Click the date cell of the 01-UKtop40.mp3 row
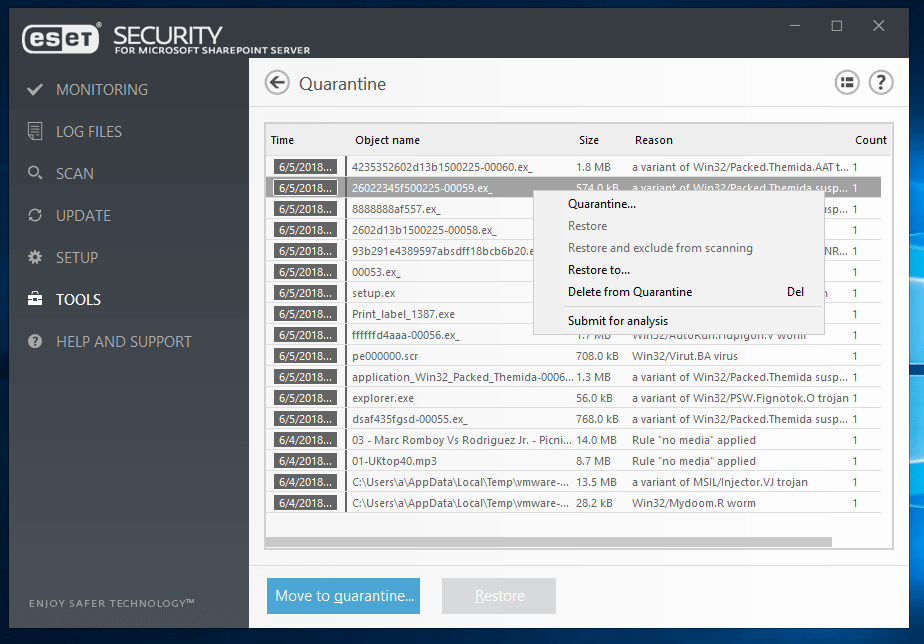 (x=305, y=461)
